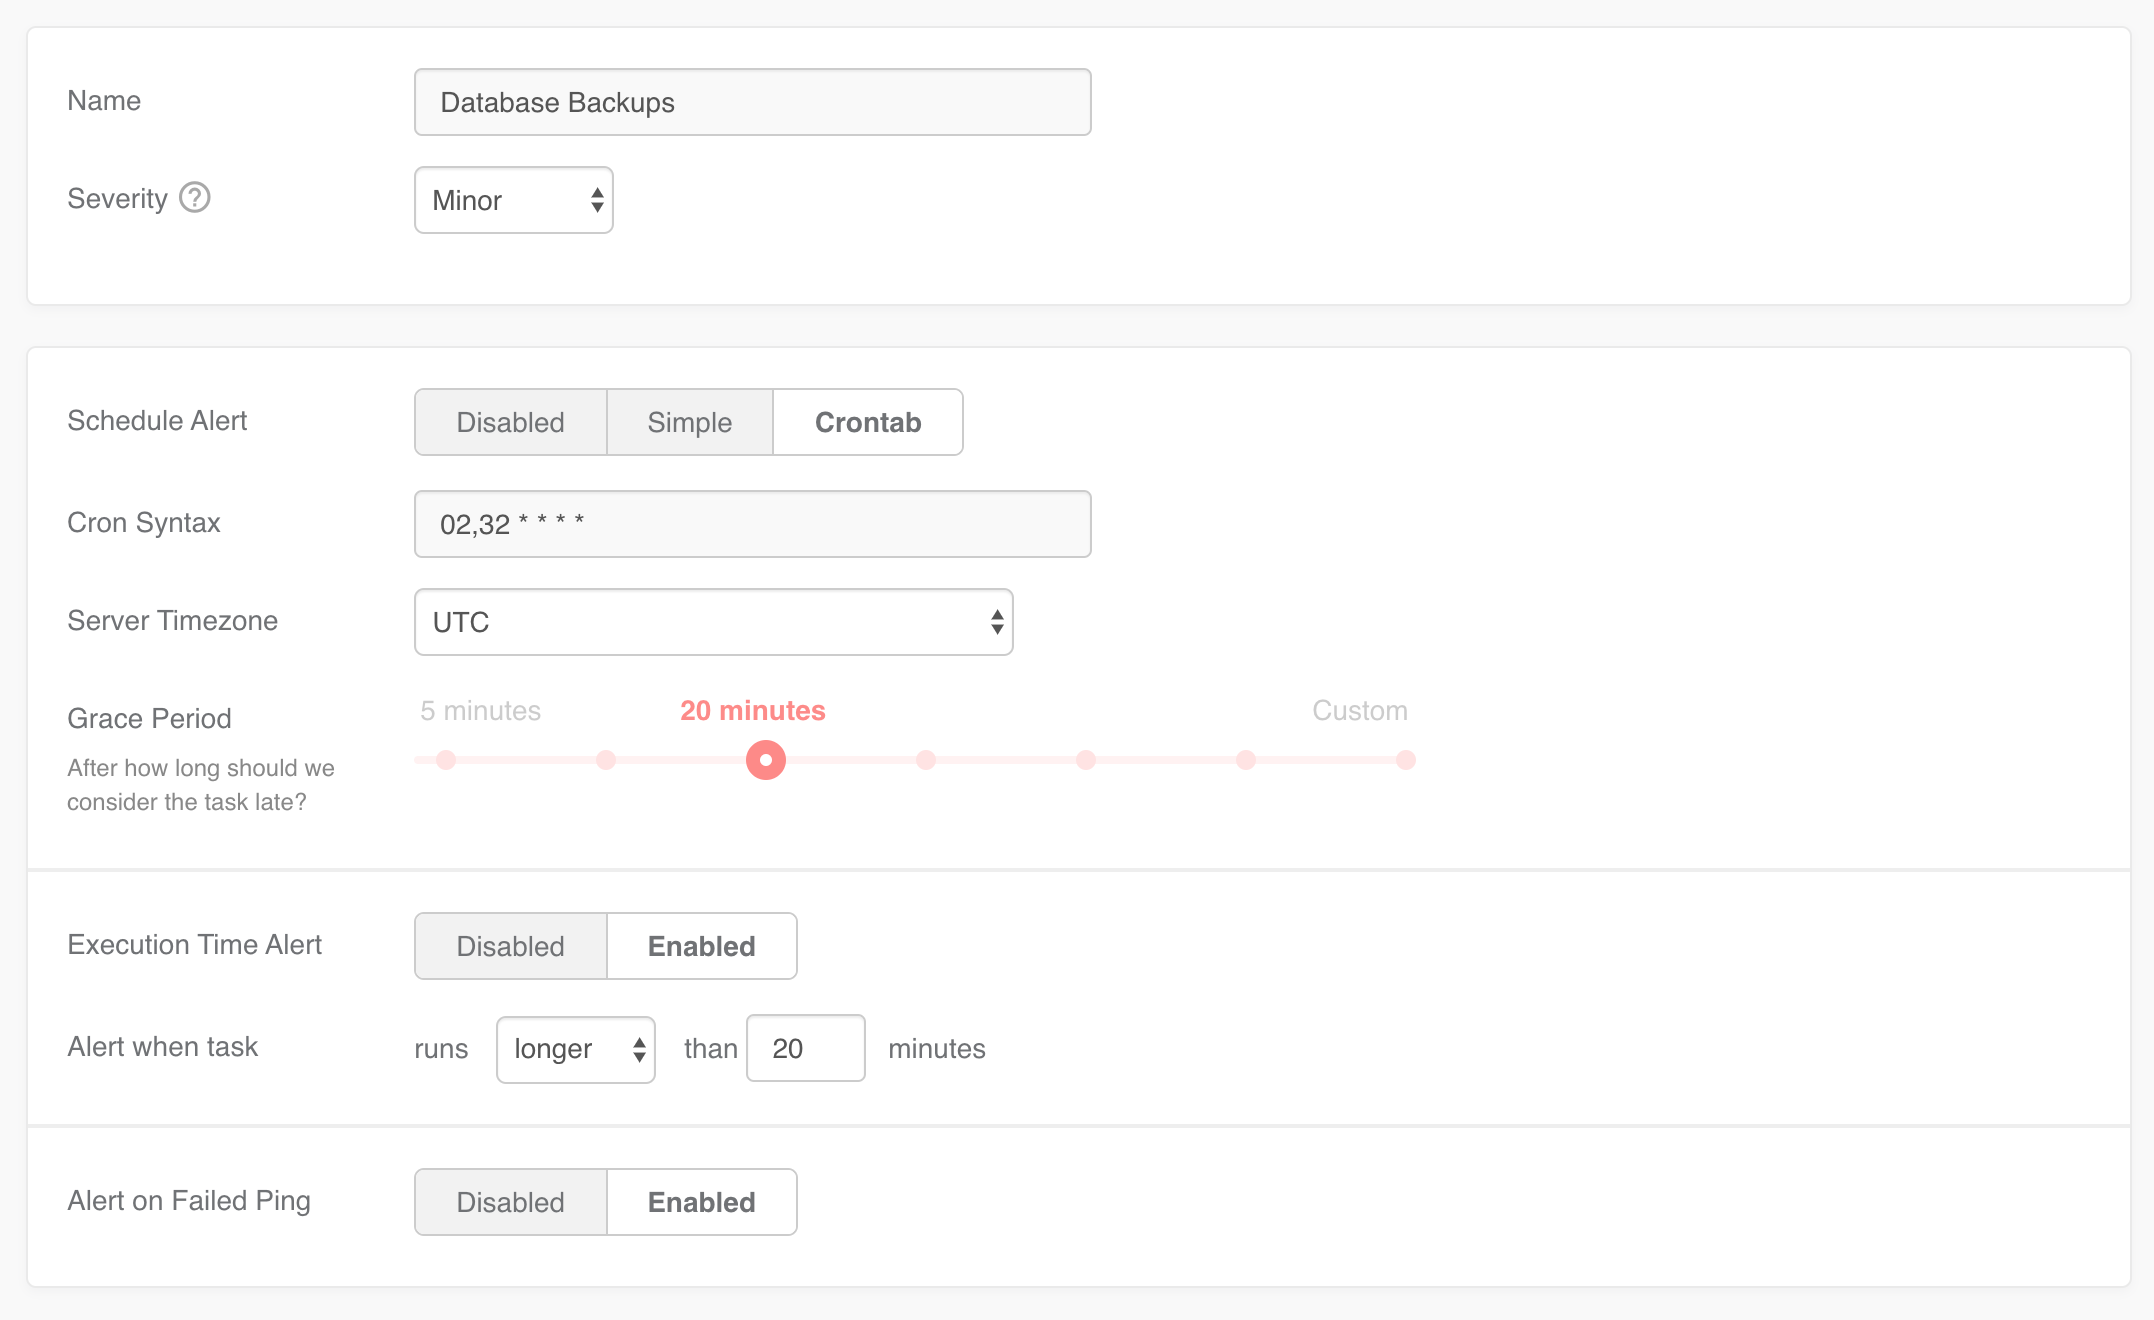Click the execution minutes threshold field
The height and width of the screenshot is (1320, 2154).
click(x=805, y=1048)
